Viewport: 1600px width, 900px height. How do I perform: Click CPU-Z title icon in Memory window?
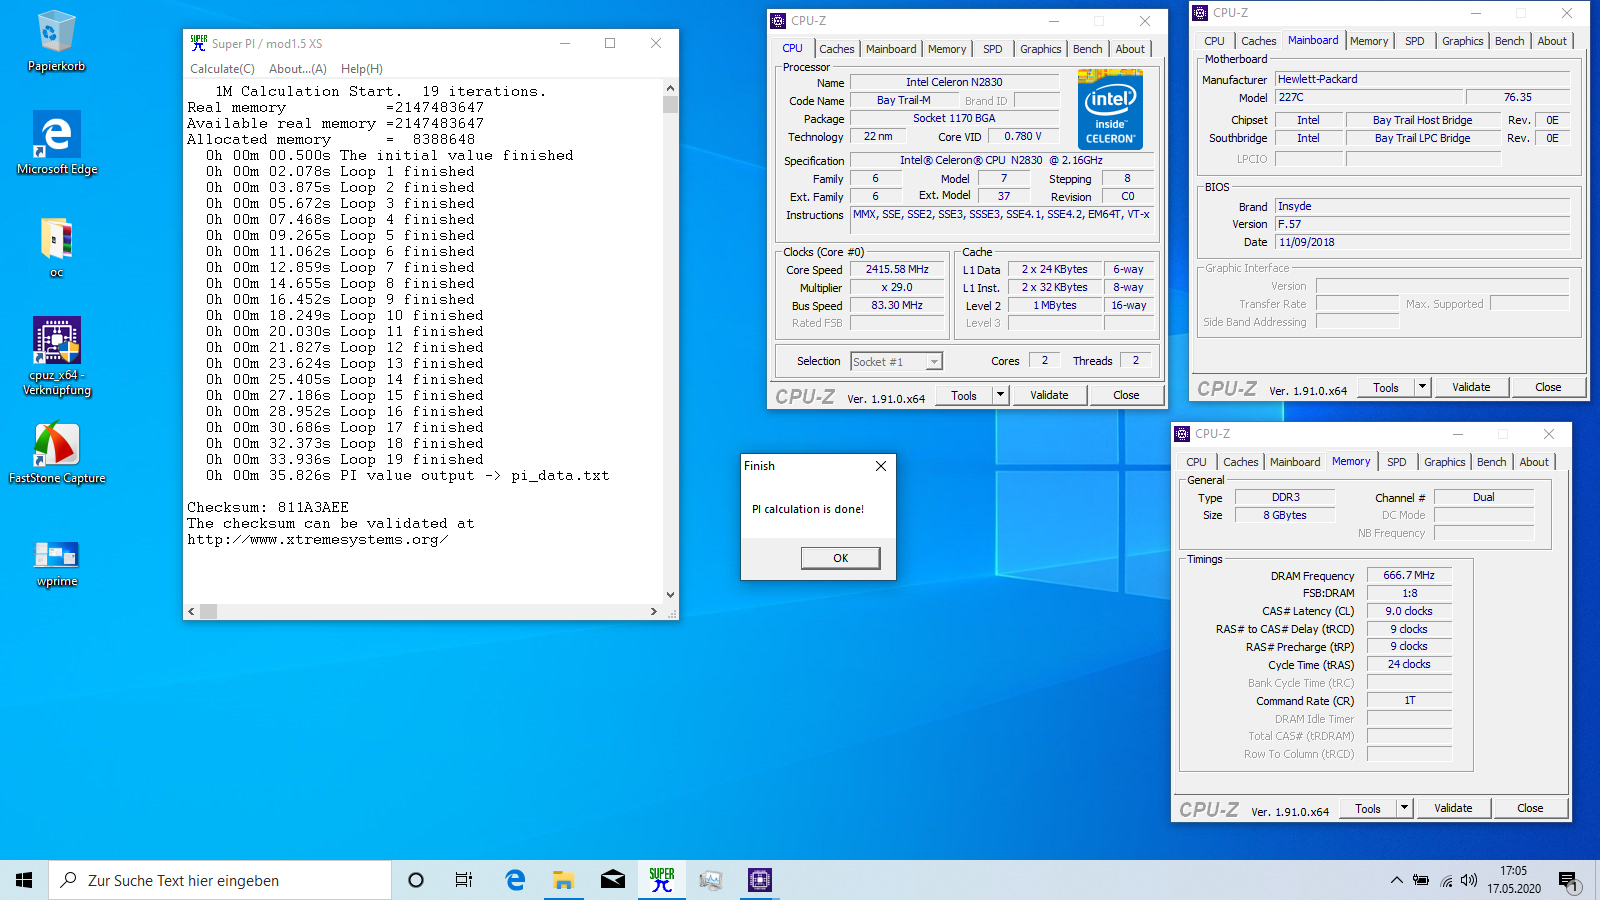[1182, 434]
